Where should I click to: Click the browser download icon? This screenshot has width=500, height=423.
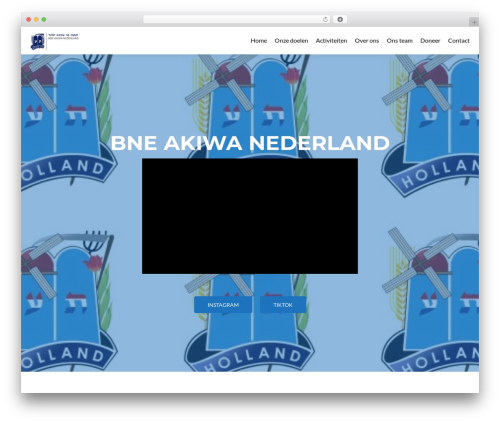pyautogui.click(x=340, y=20)
